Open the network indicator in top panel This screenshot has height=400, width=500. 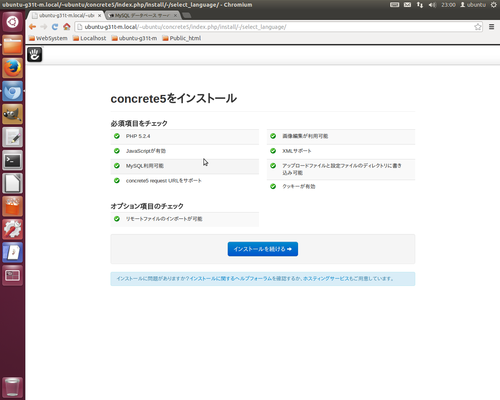click(420, 5)
